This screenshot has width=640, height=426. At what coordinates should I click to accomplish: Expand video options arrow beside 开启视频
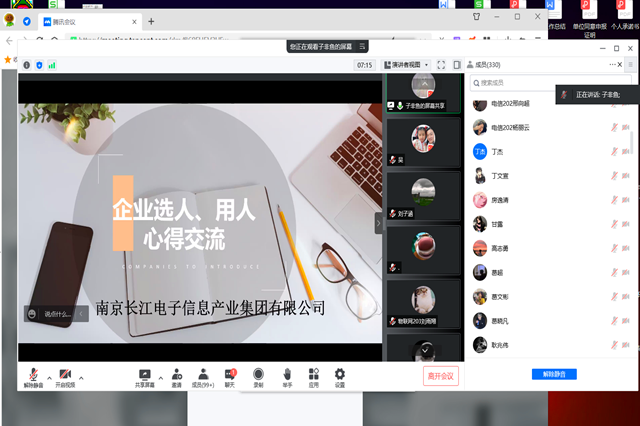click(81, 377)
